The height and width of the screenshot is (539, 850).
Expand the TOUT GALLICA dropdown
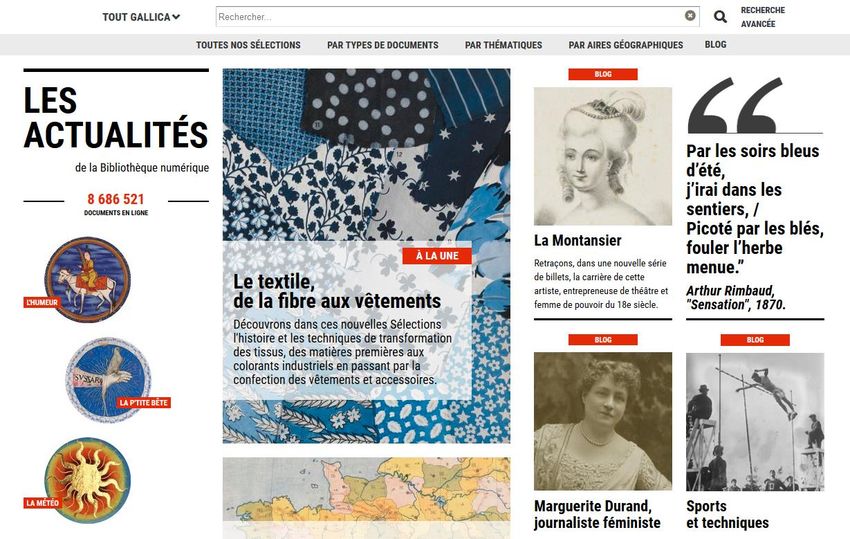(x=141, y=17)
